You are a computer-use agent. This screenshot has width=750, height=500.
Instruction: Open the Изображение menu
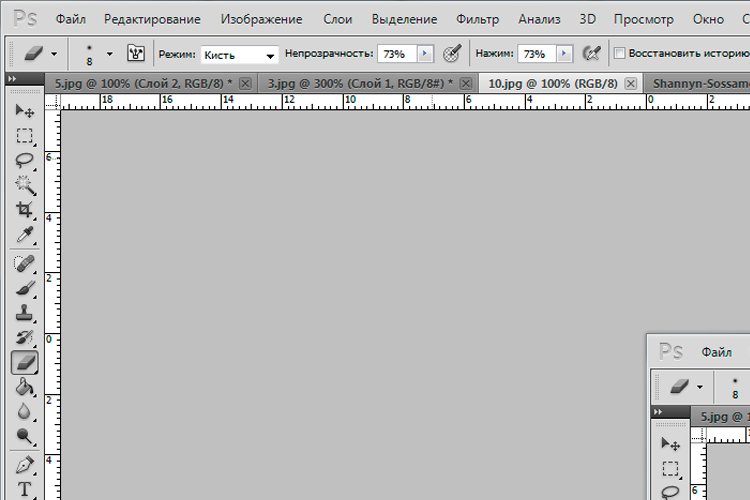261,19
